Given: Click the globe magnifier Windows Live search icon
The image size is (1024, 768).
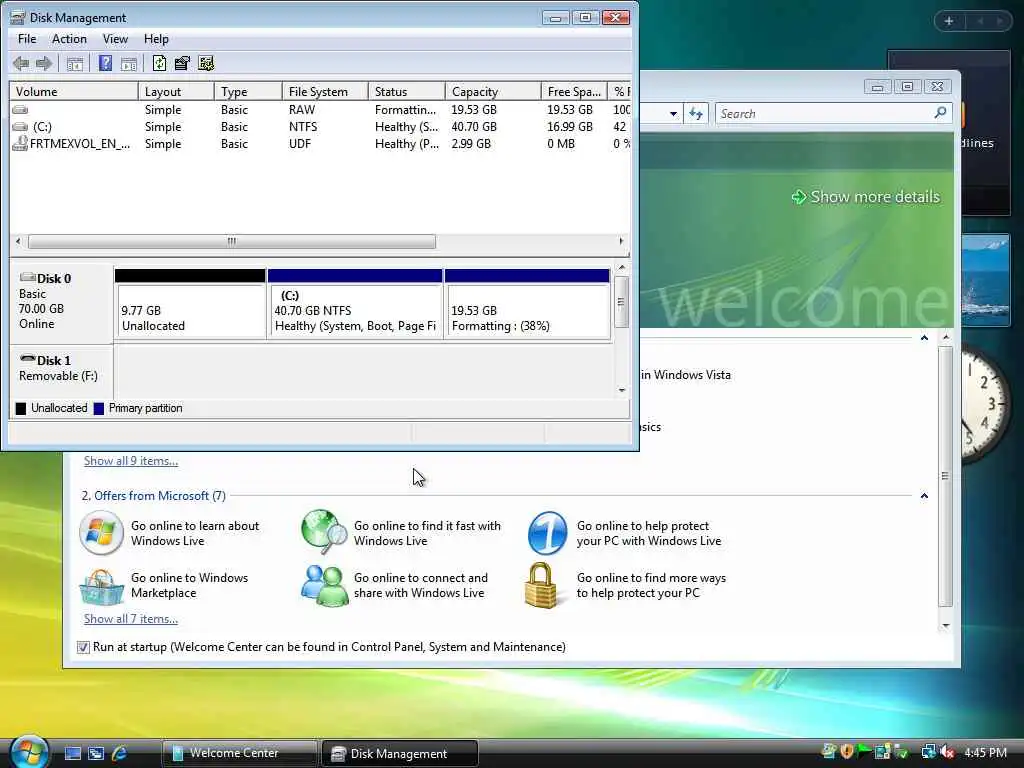Looking at the screenshot, I should point(324,532).
